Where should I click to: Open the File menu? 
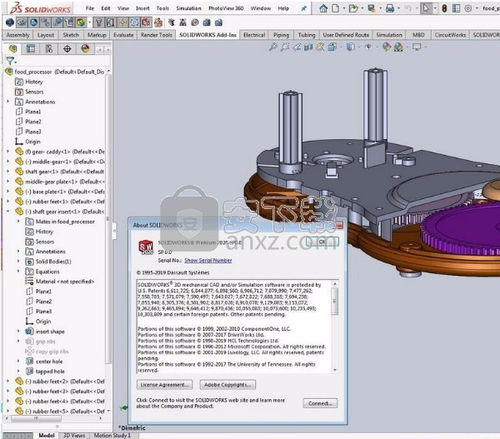tap(90, 8)
